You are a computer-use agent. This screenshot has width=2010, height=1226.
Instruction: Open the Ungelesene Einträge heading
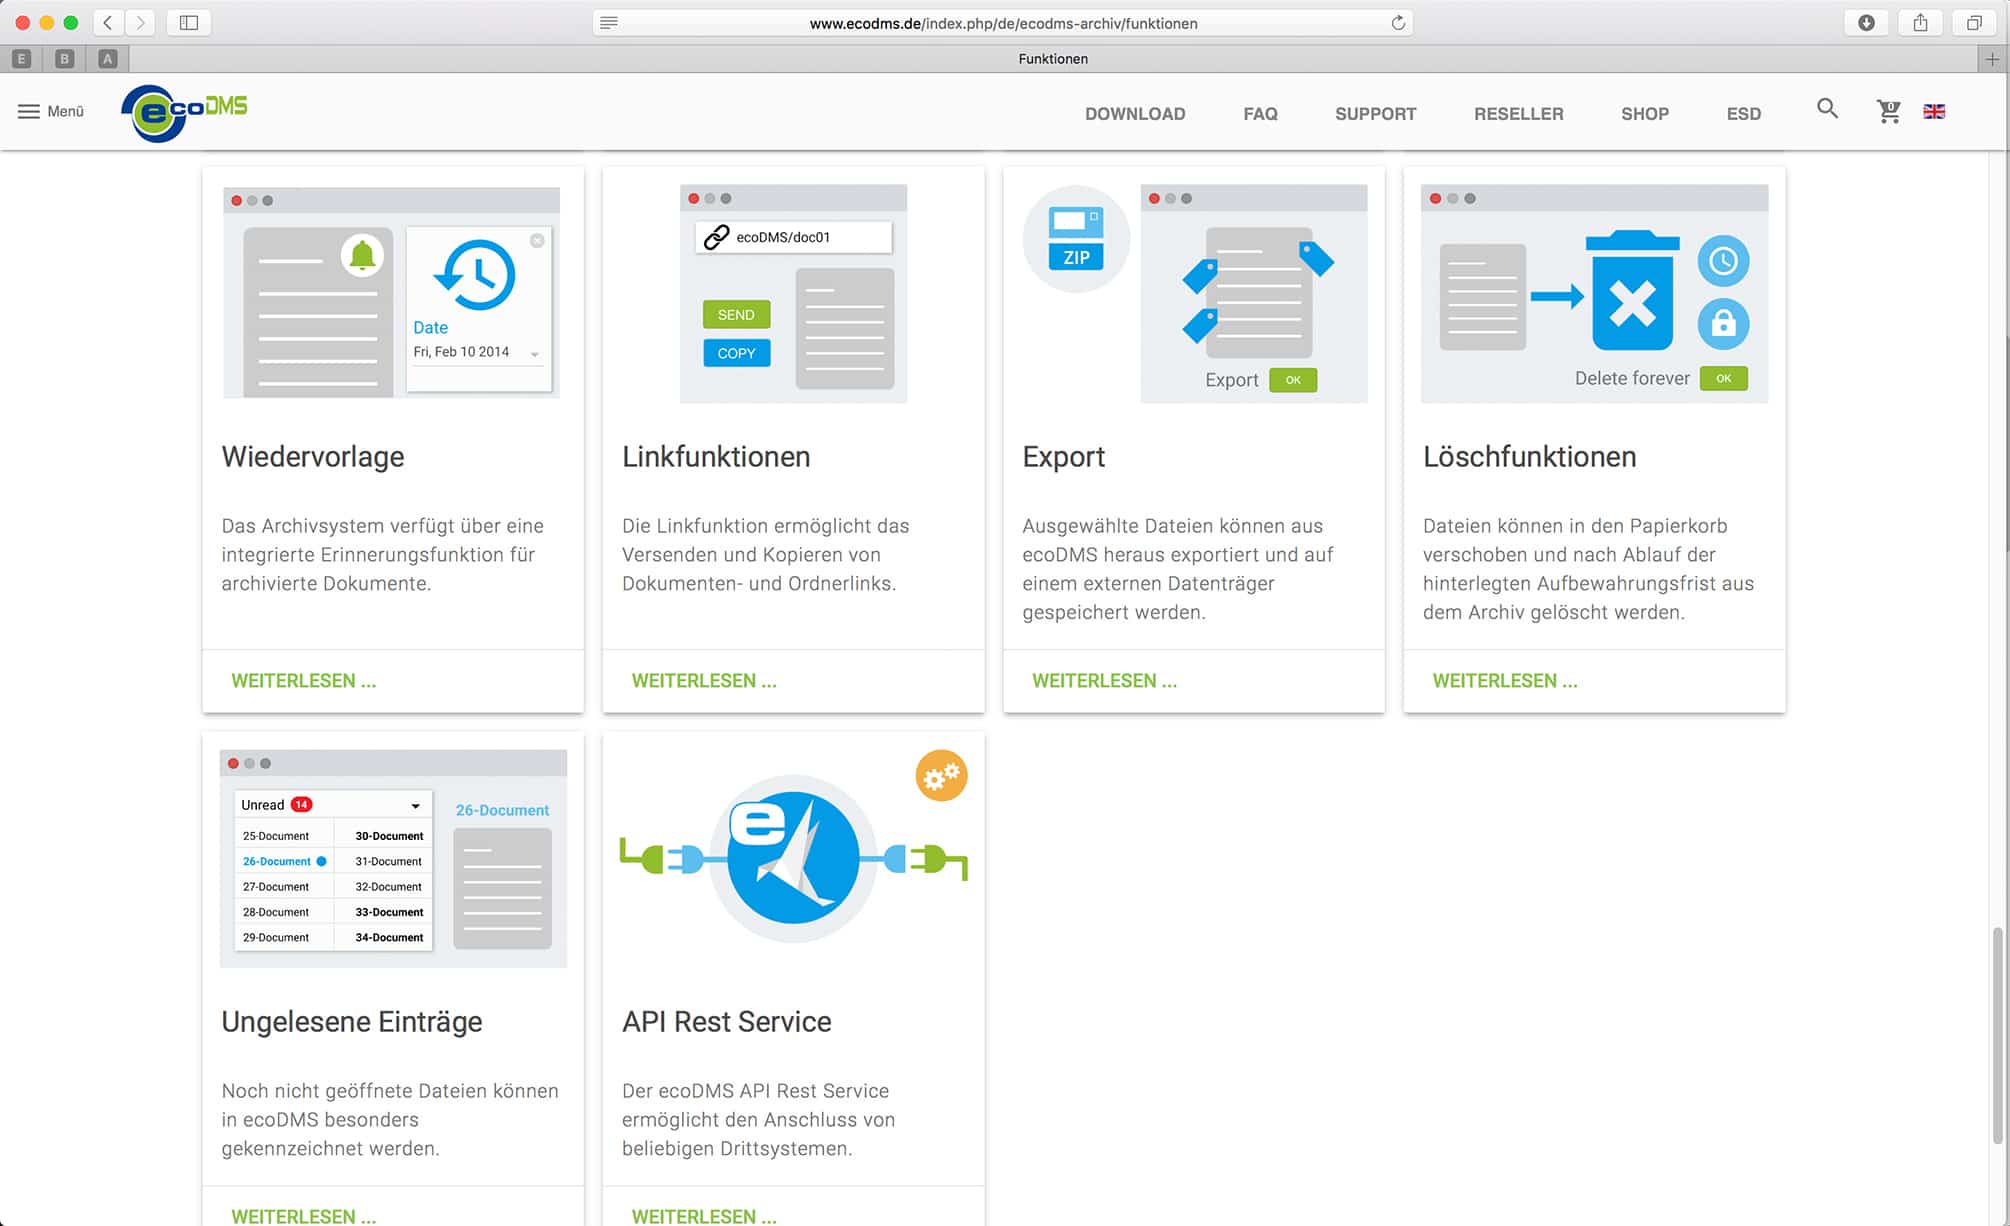coord(351,1022)
